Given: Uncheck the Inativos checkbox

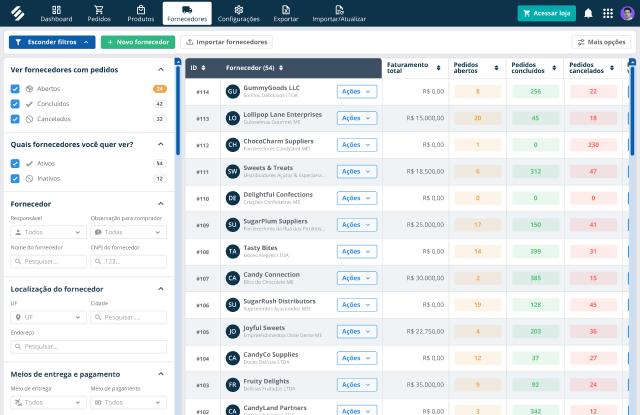Looking at the screenshot, I should (15, 178).
